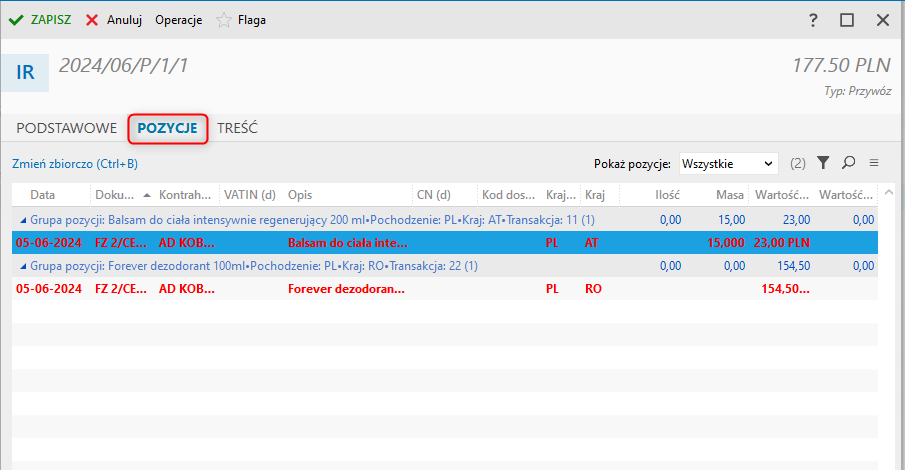Image resolution: width=905 pixels, height=470 pixels.
Task: Switch to the TREŚĆ tab
Action: click(237, 128)
